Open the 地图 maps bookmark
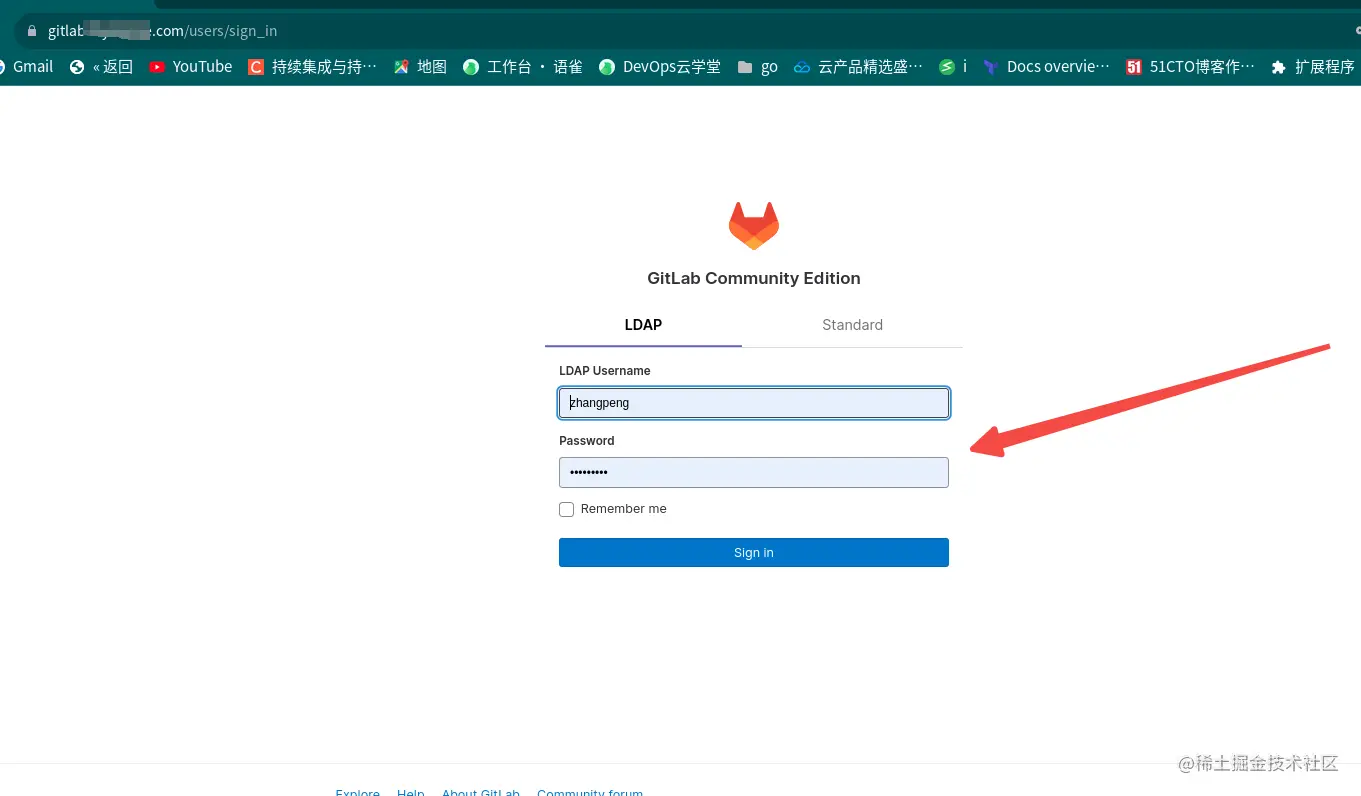 click(420, 67)
